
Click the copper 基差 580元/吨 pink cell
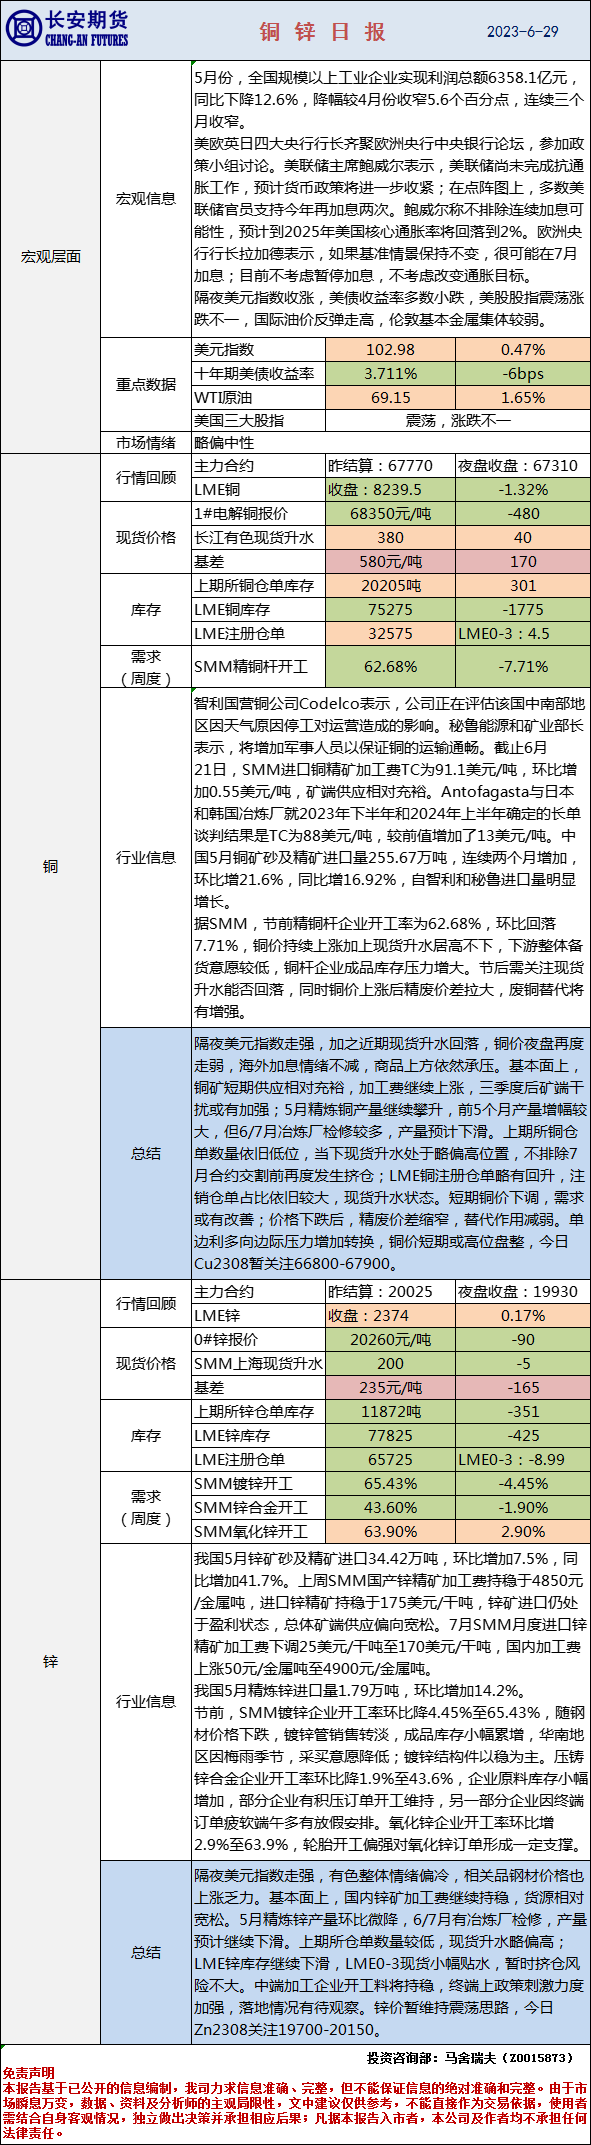[390, 562]
